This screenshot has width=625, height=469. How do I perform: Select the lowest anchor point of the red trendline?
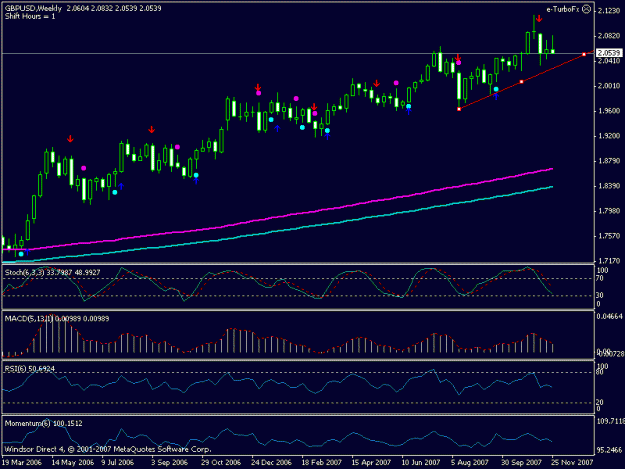pos(459,109)
